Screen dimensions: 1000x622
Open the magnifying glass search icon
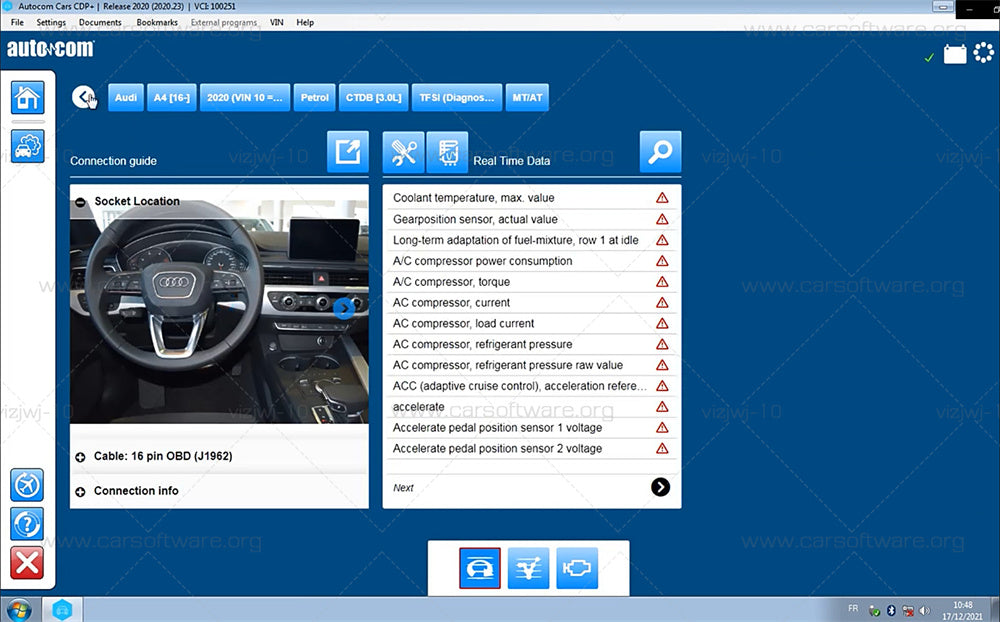660,152
